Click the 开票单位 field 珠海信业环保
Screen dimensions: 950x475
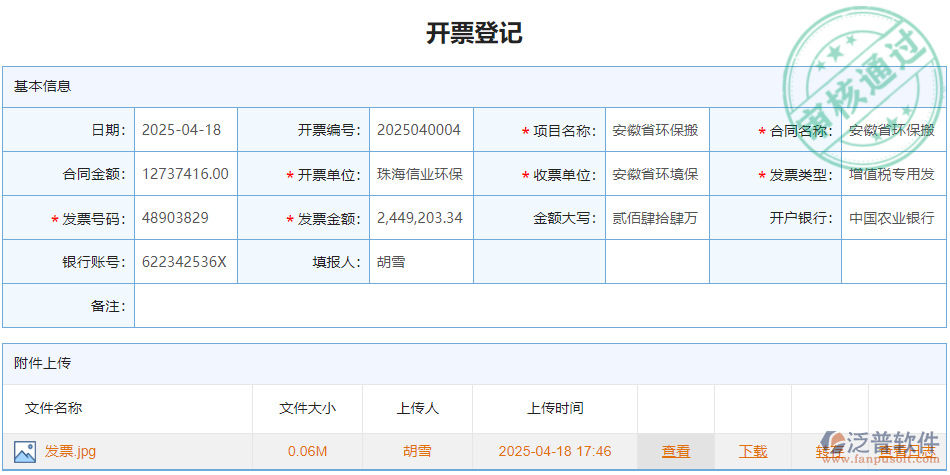point(420,174)
